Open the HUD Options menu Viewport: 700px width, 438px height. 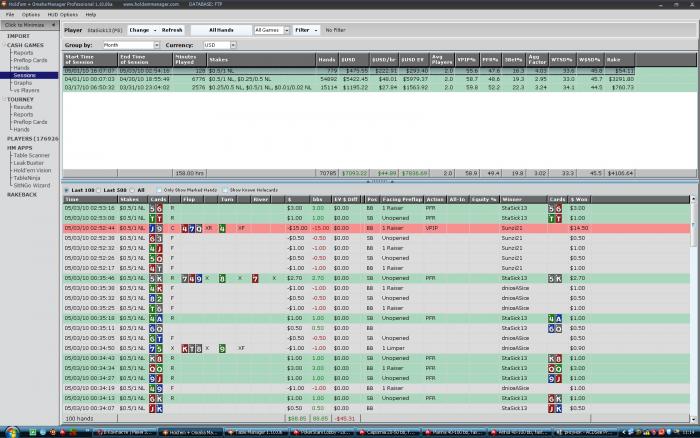tap(62, 15)
